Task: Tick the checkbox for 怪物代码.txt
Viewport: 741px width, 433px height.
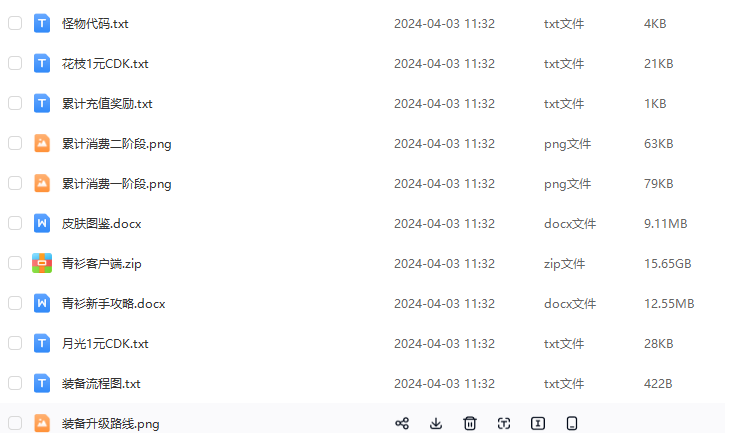Action: tap(15, 23)
